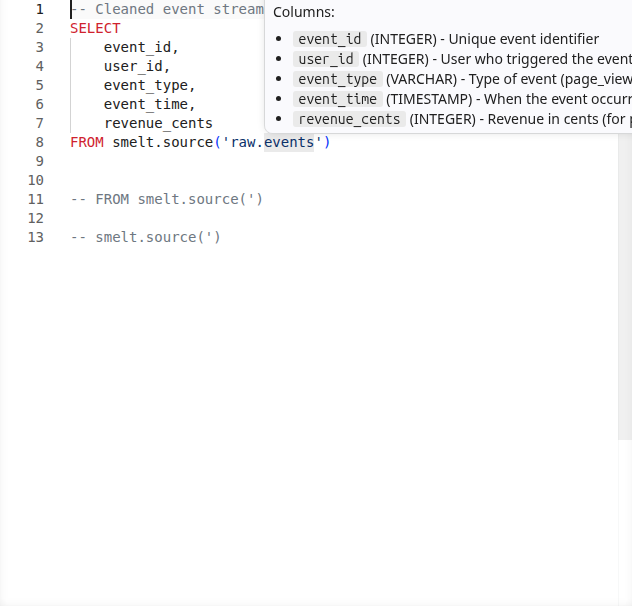632x606 pixels.
Task: Click comment '-- smelt.source(')' on line 13
Action: [146, 237]
